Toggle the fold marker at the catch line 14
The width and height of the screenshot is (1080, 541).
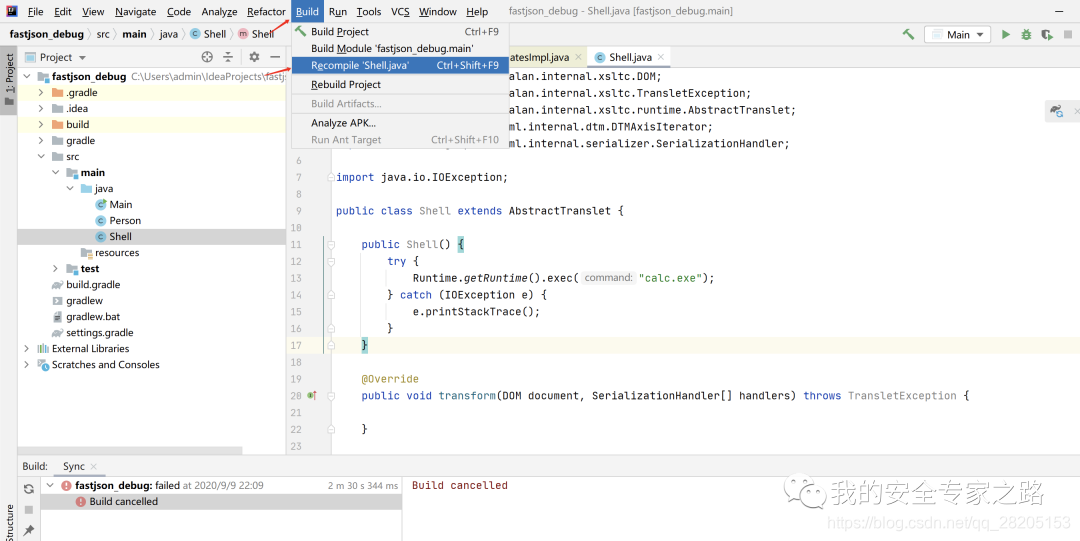[x=331, y=295]
